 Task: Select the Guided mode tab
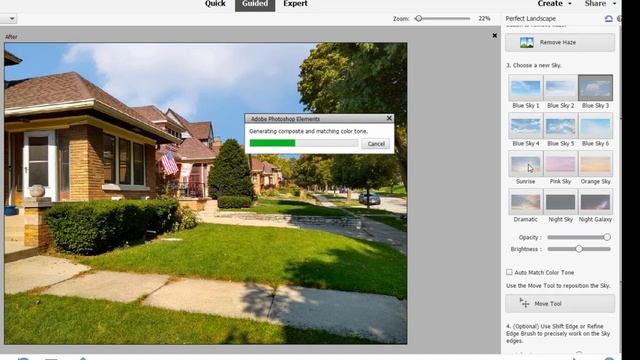pos(255,4)
